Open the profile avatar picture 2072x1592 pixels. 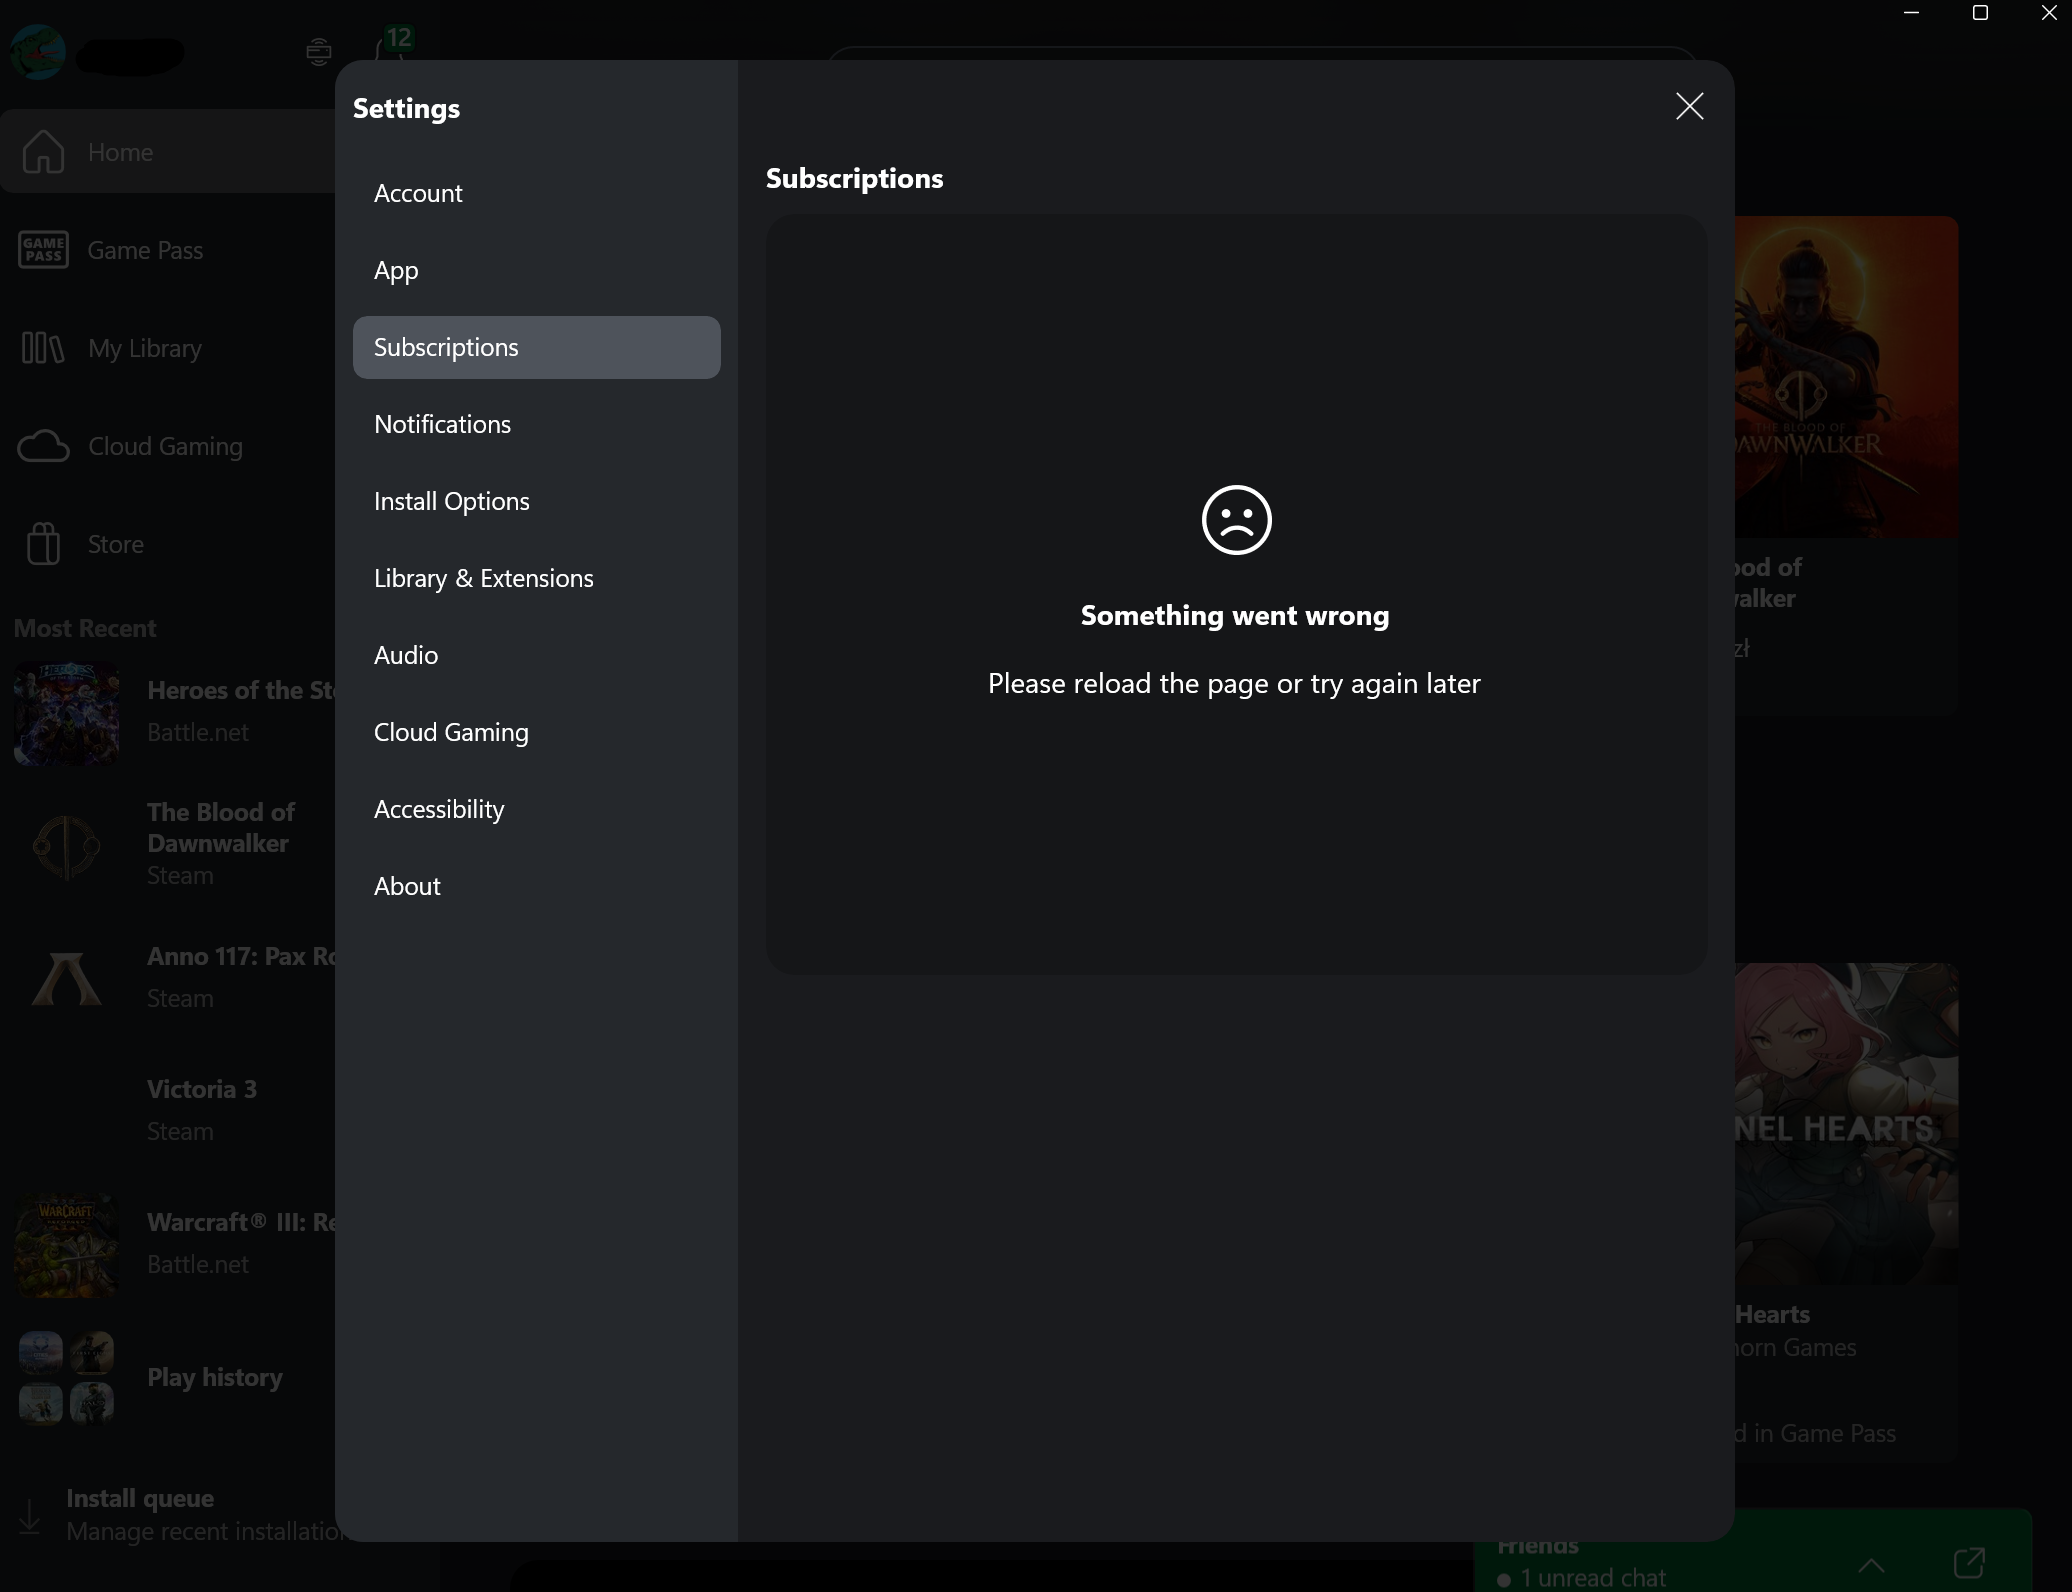pos(38,52)
